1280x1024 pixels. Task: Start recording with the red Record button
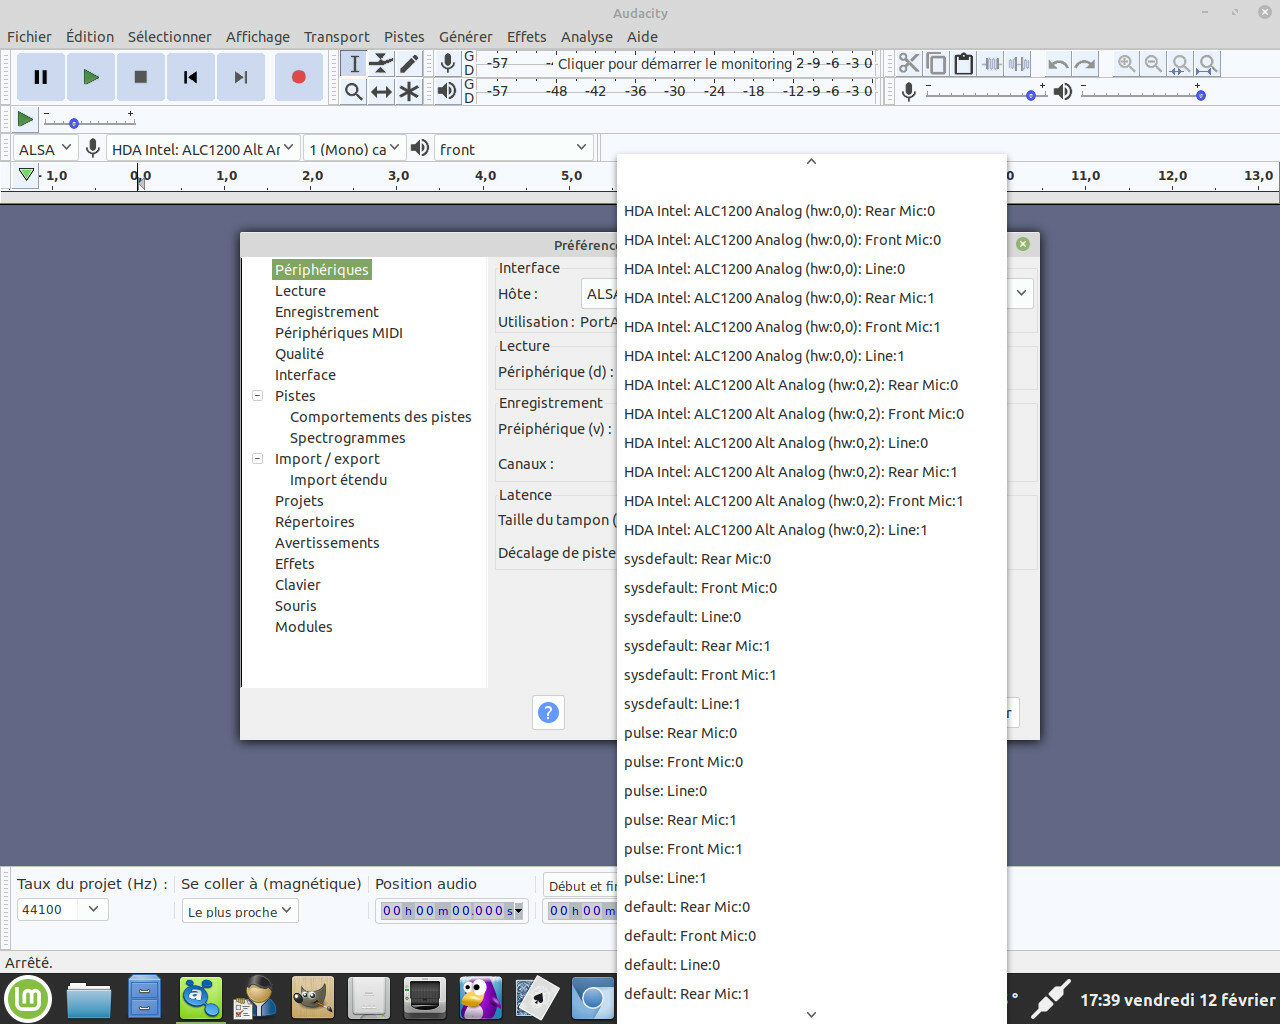click(x=298, y=77)
